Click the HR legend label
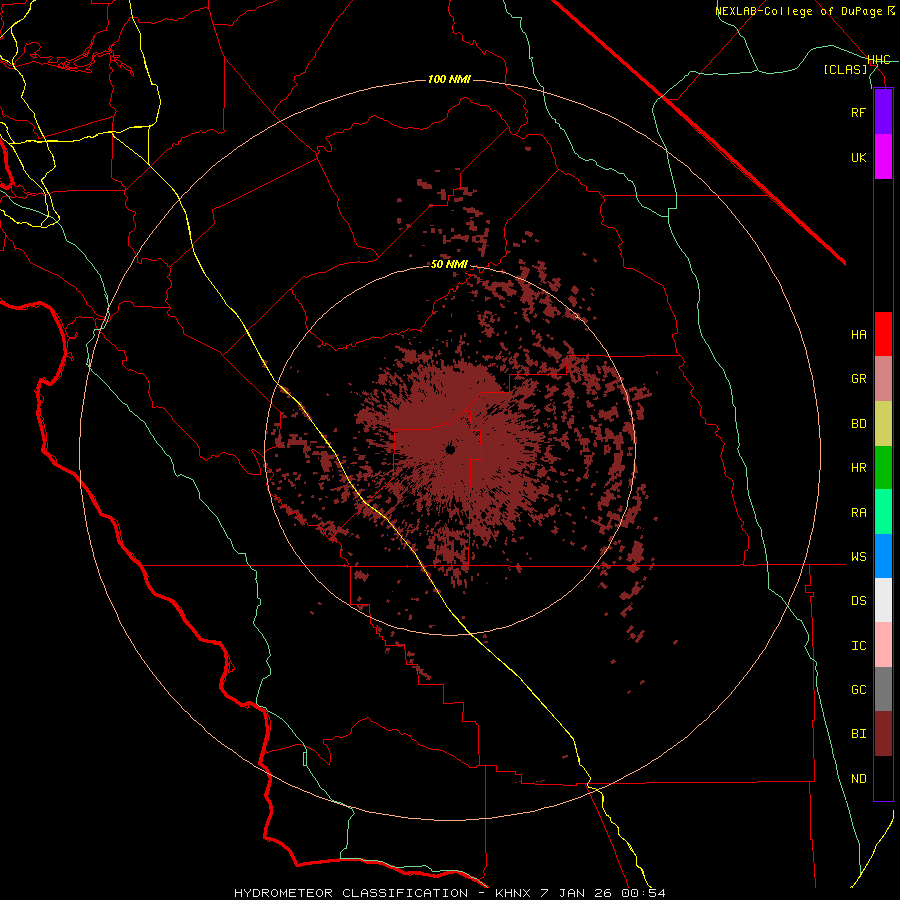 coord(858,468)
